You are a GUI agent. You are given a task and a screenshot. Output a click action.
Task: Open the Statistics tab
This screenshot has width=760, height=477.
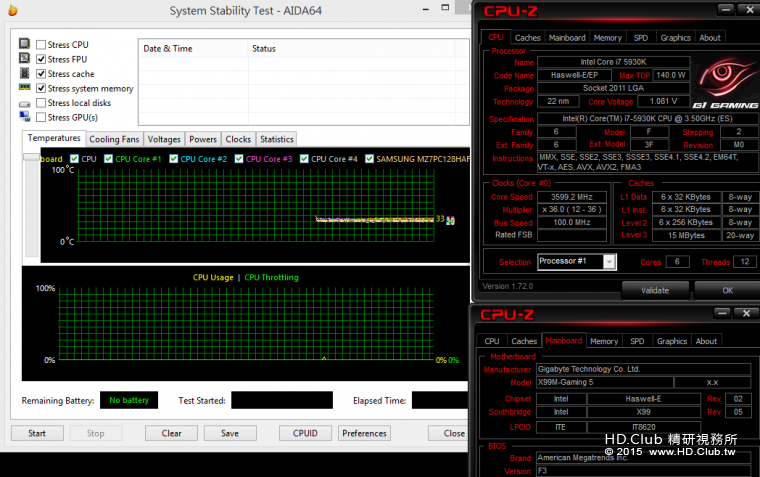(x=277, y=139)
